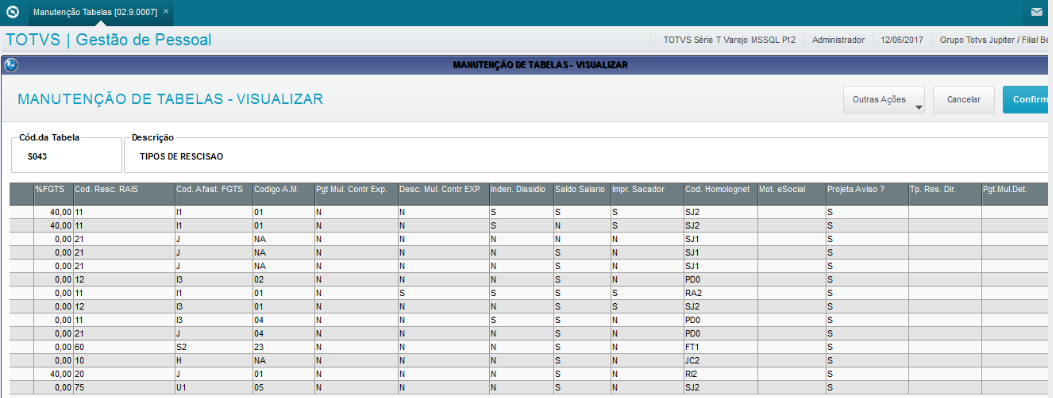
Task: Click the TOTVS logo icon in the top bar
Action: (x=12, y=12)
